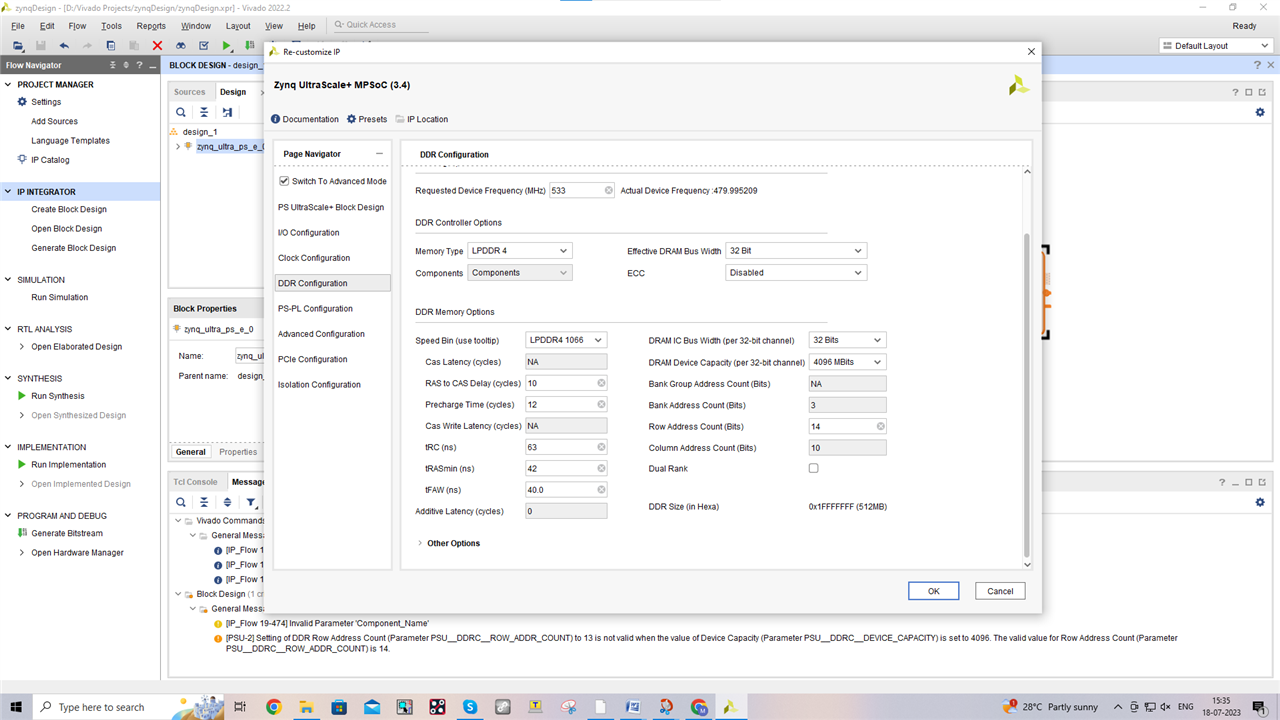Click the copy documents toolbar icon
Image resolution: width=1280 pixels, height=720 pixels.
(110, 46)
